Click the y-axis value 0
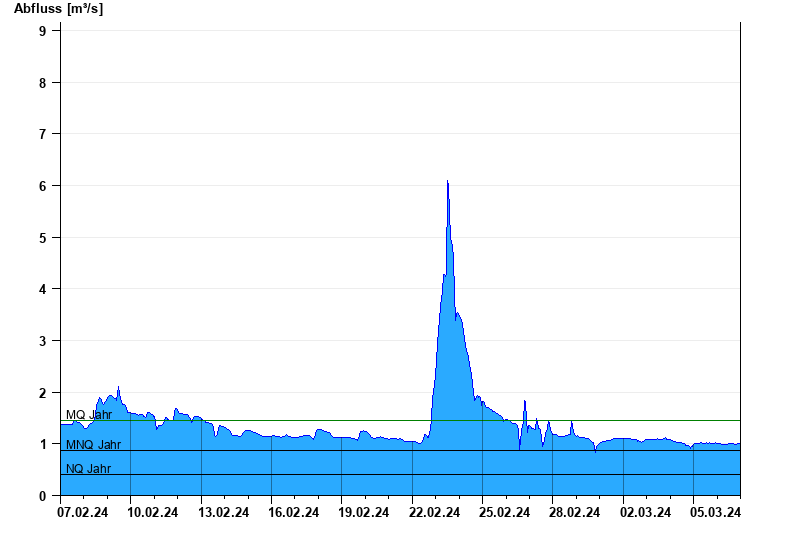Screen dimensions: 800x550 coord(42,496)
